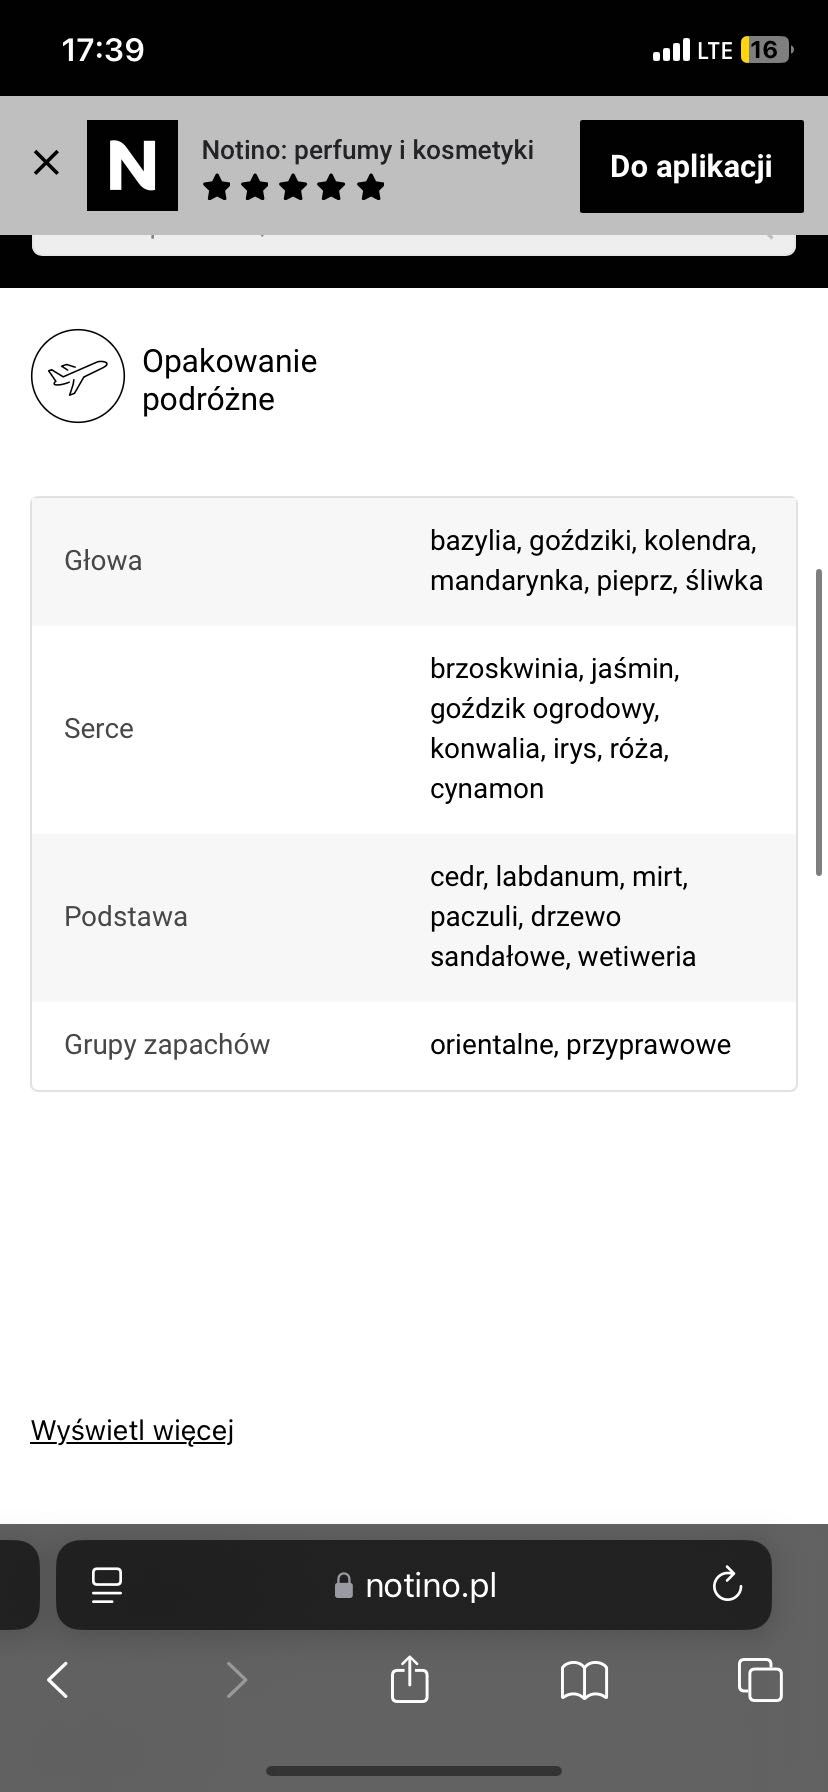Tap the Safari forward arrow
Screen dimensions: 828x1792
[x=236, y=1680]
